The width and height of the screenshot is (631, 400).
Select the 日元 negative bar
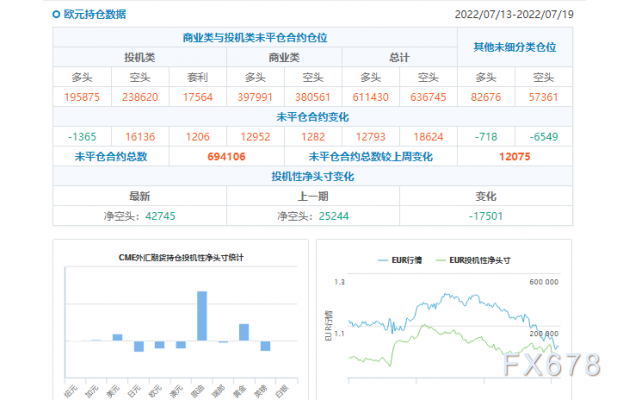pyautogui.click(x=139, y=346)
